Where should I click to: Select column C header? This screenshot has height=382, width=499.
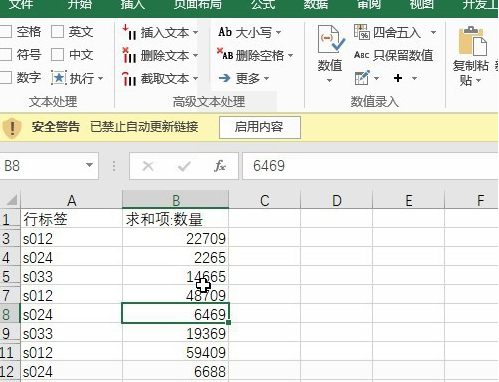click(x=265, y=200)
